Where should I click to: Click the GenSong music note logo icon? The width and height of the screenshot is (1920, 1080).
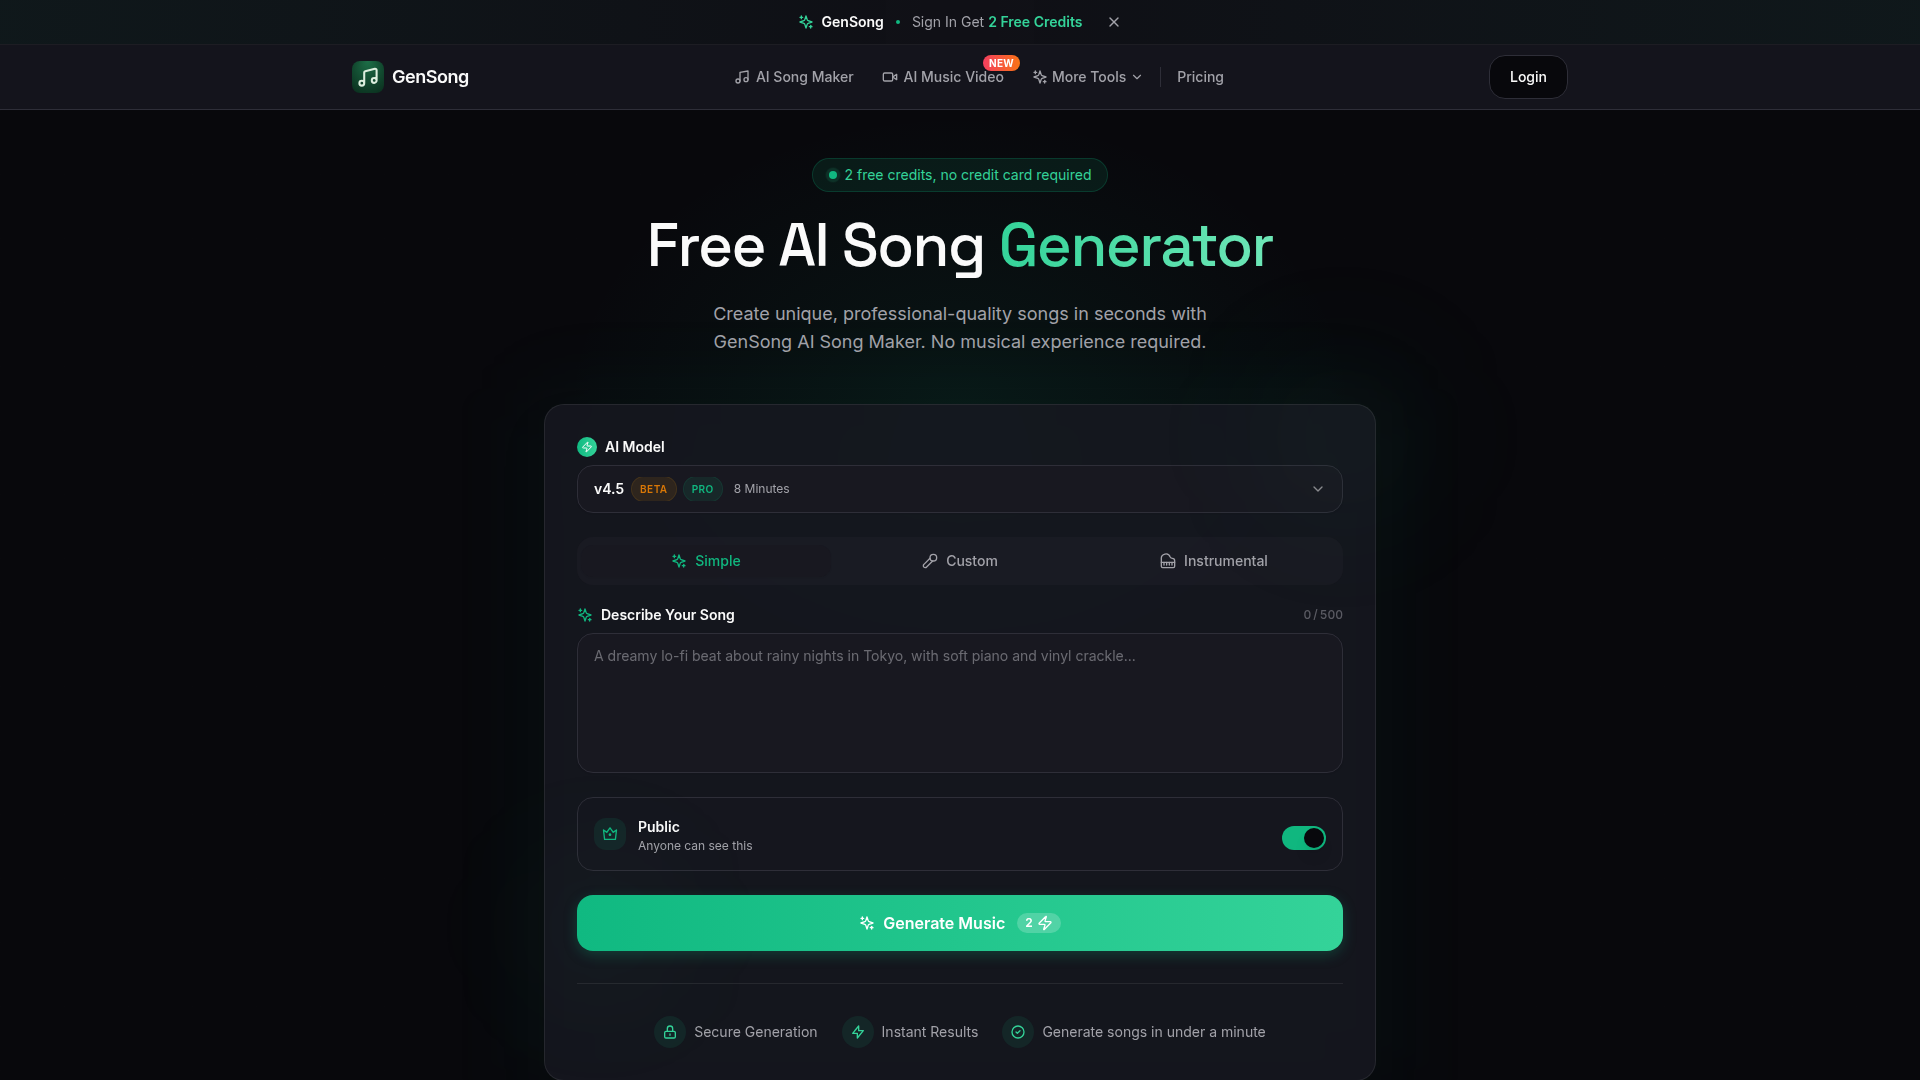tap(368, 77)
